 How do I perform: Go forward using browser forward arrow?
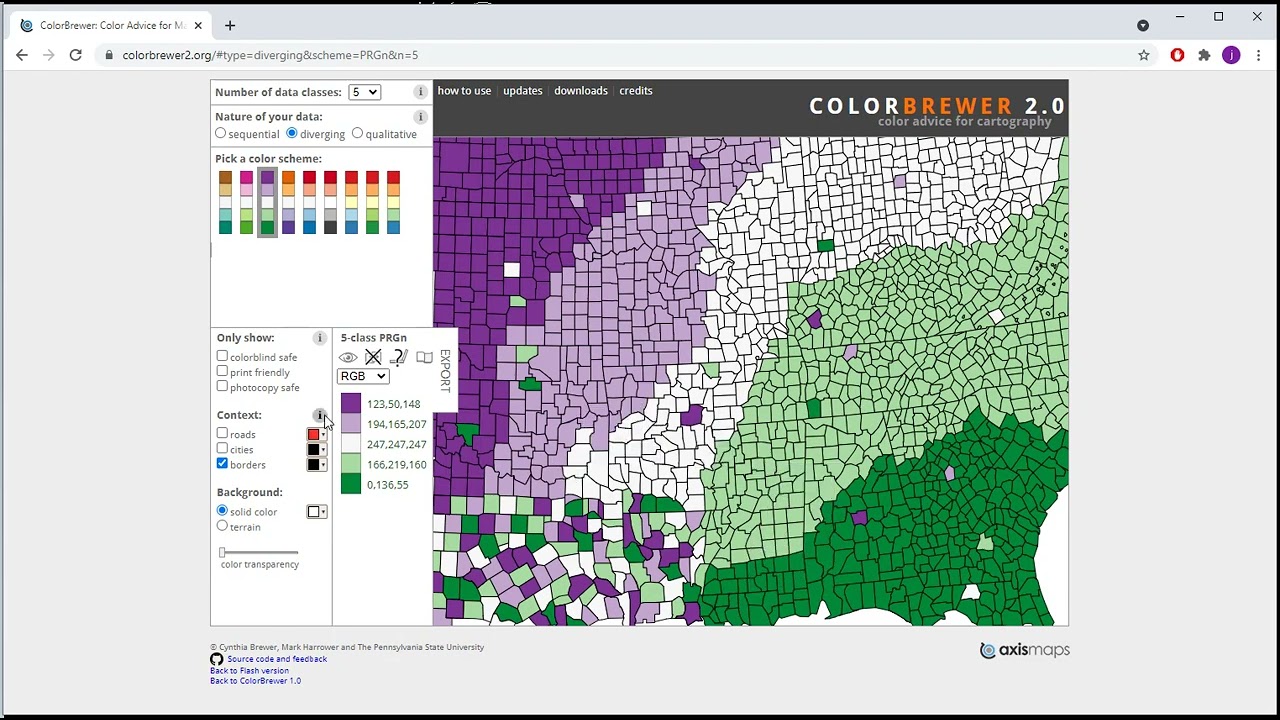(48, 55)
